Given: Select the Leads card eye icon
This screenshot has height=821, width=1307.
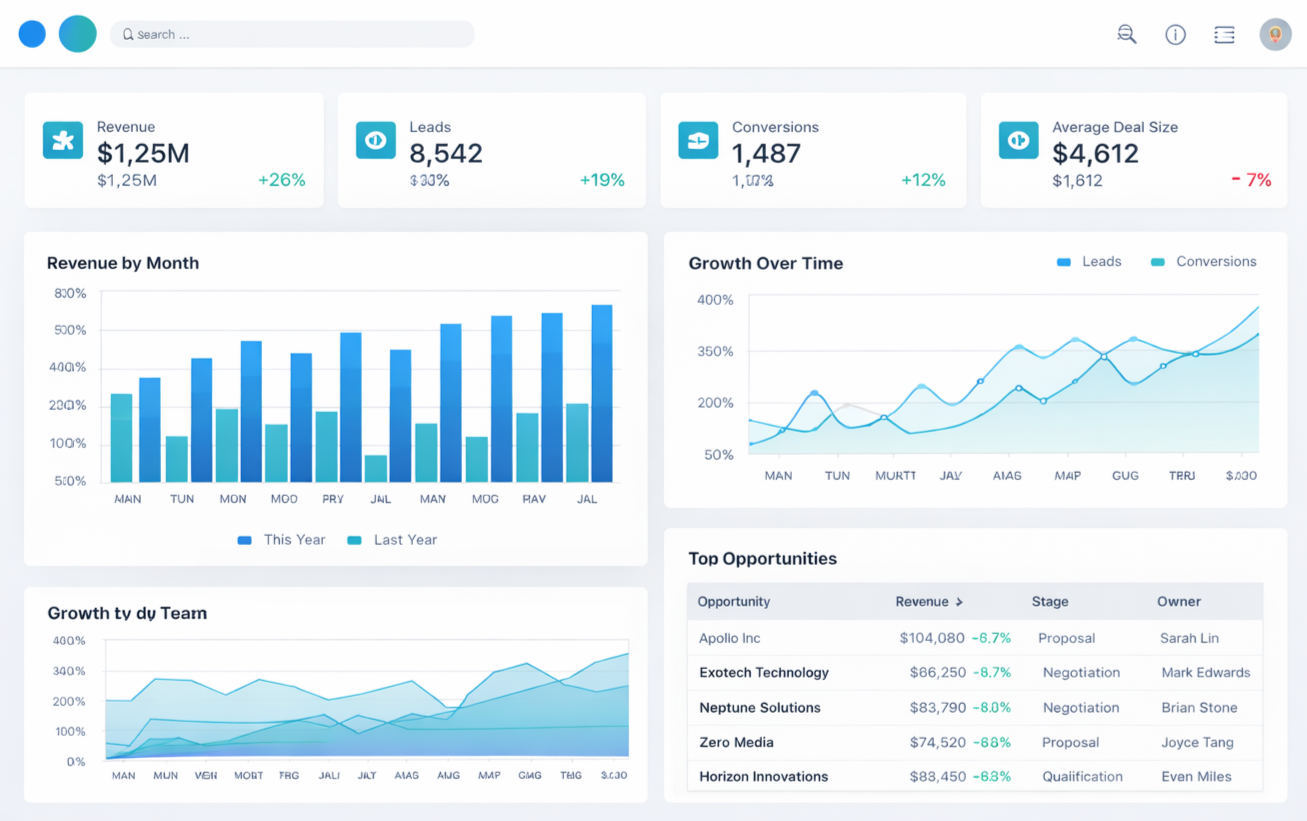Looking at the screenshot, I should point(375,140).
